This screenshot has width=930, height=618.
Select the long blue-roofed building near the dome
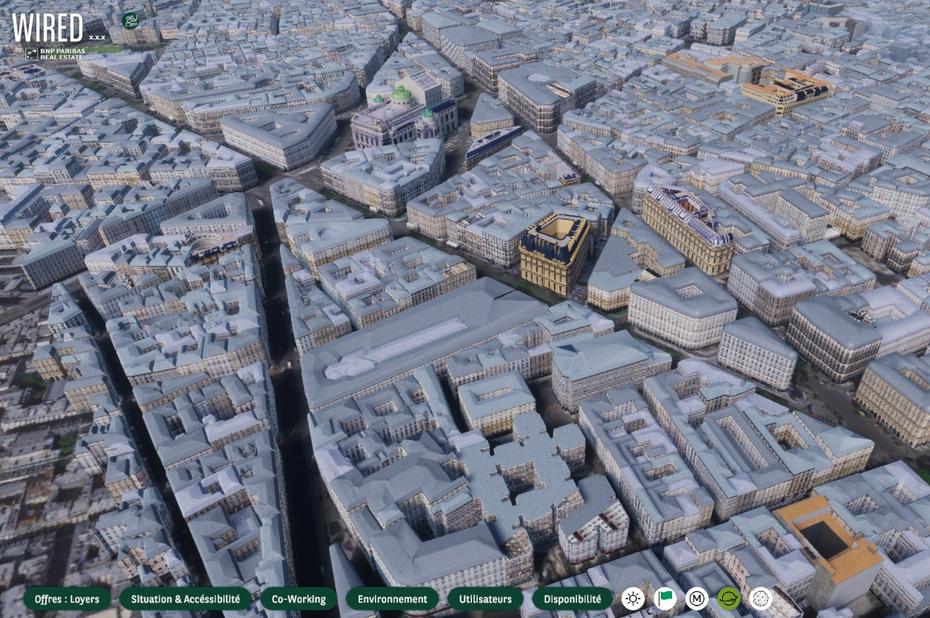(x=494, y=145)
